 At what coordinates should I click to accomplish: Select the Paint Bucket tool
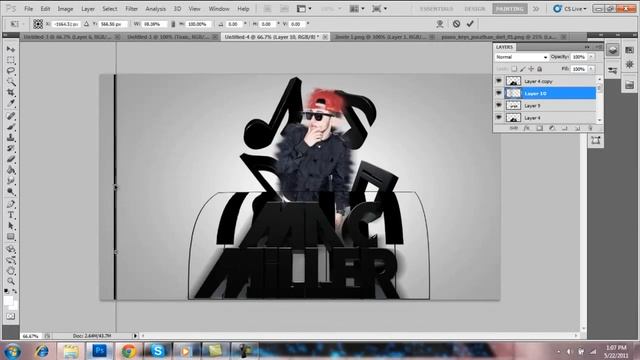tap(11, 171)
